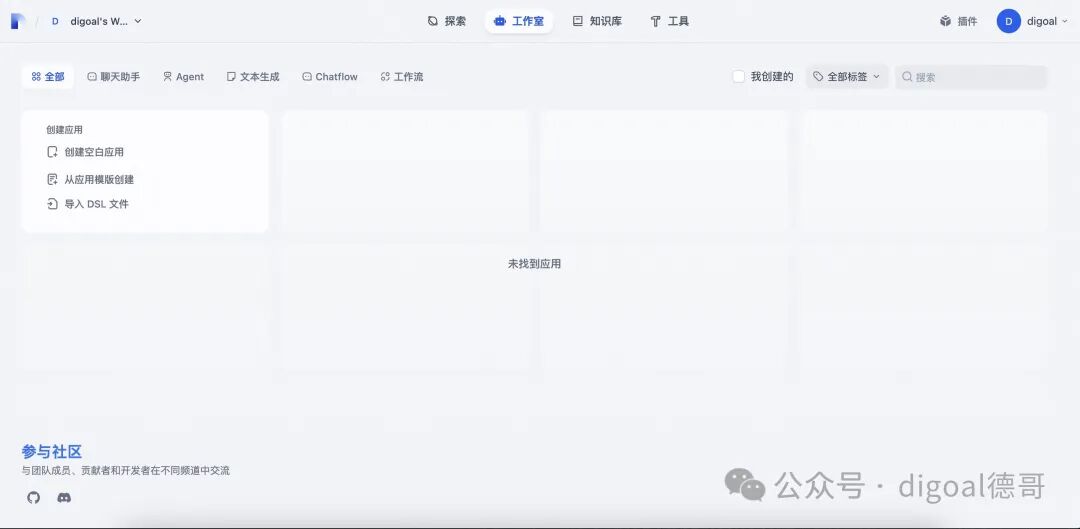
Task: Filter apps by 文本生成
Action: click(x=253, y=77)
